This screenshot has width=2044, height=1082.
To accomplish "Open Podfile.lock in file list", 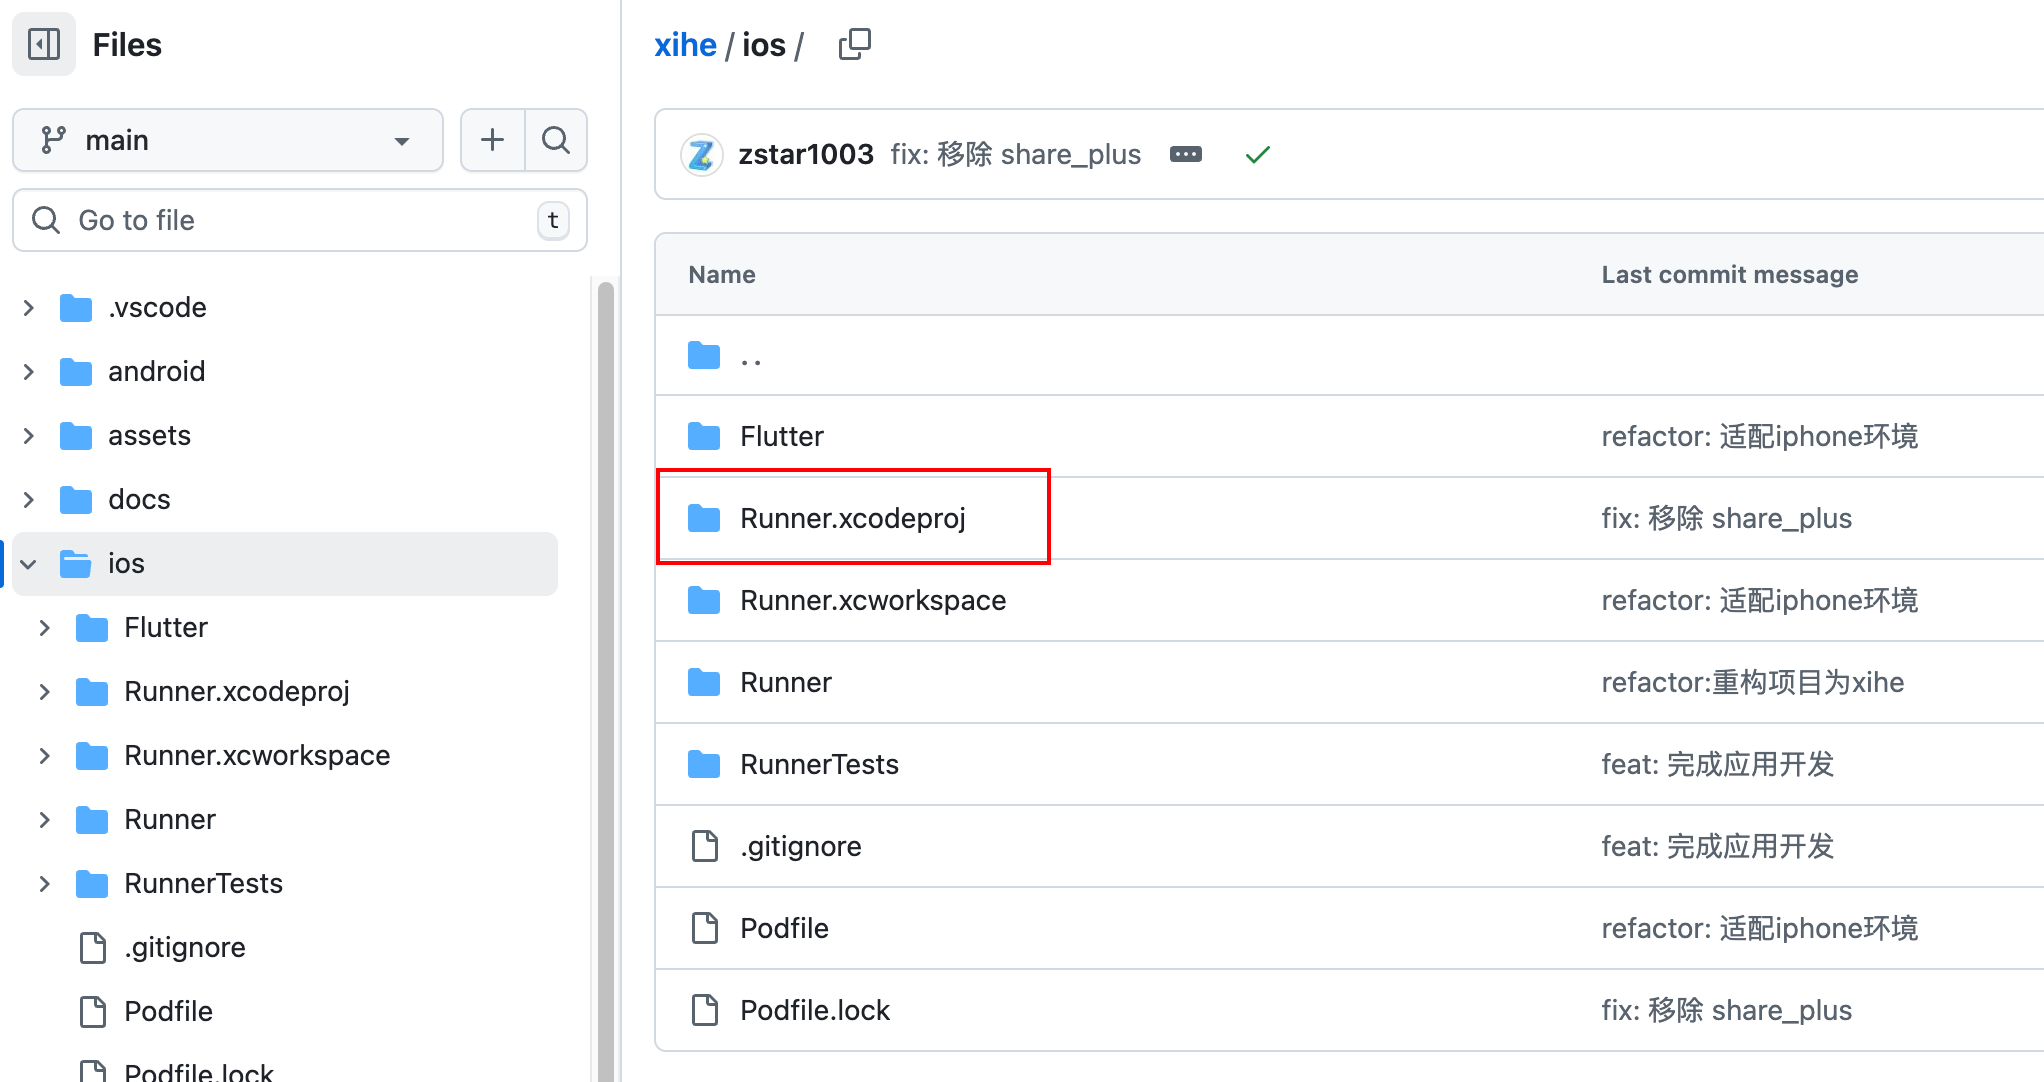I will tap(814, 1010).
